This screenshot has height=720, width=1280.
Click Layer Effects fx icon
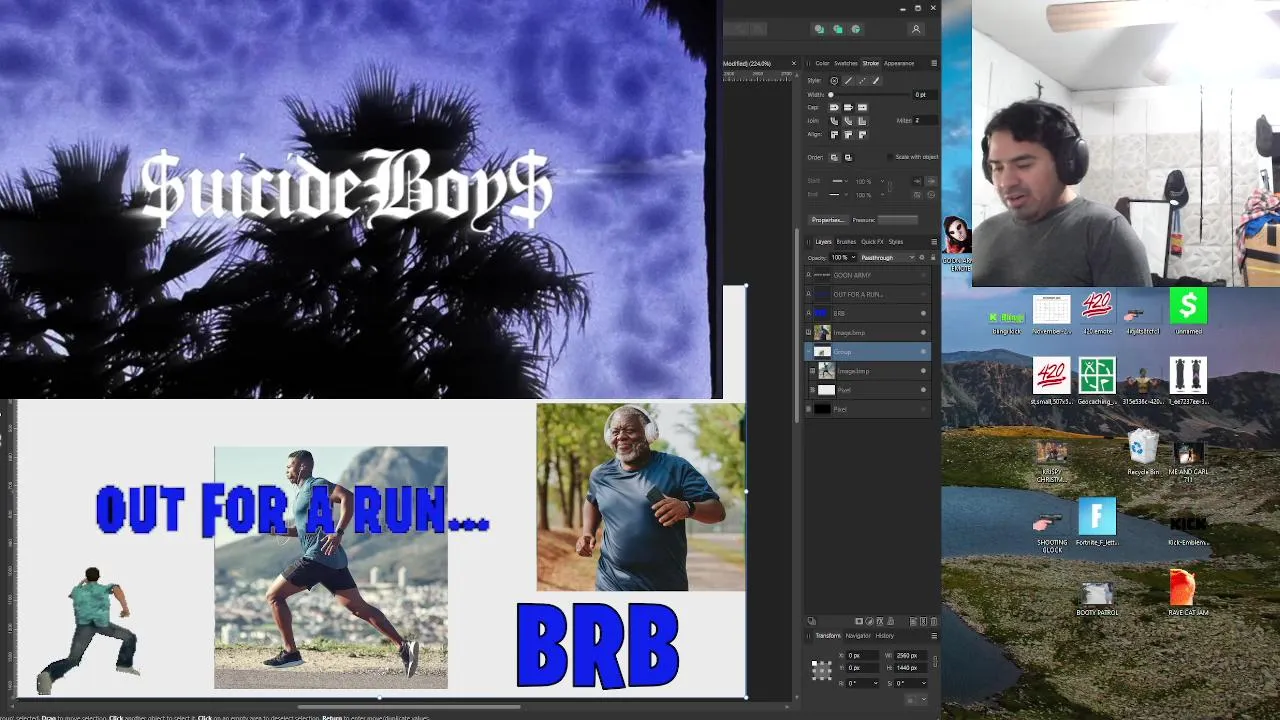[880, 621]
